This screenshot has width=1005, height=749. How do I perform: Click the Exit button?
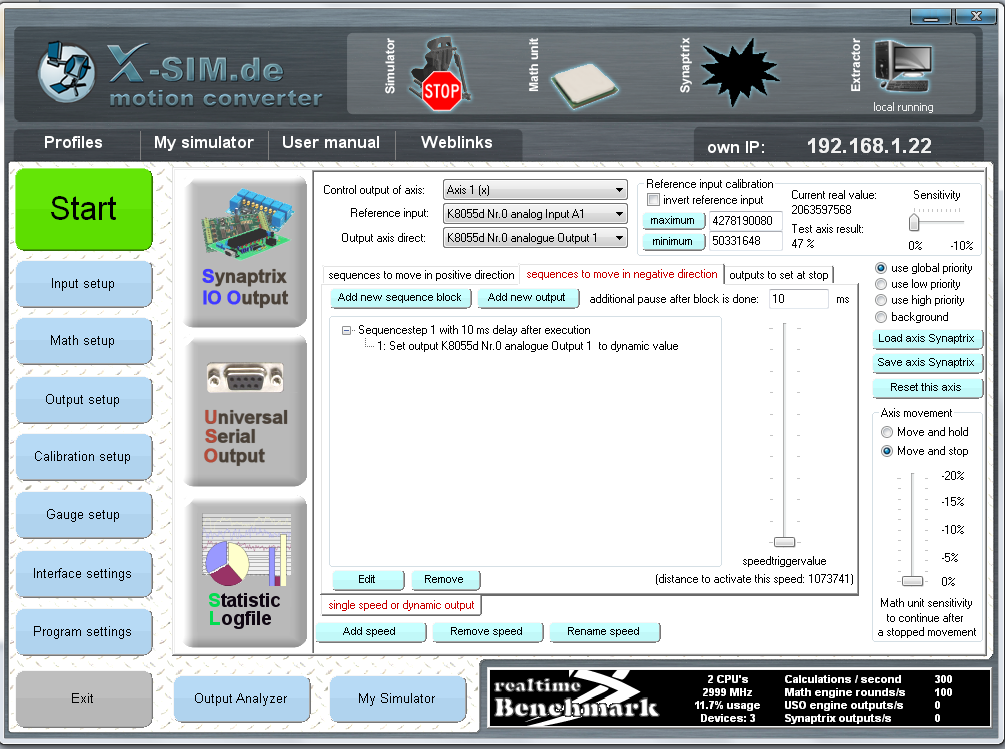83,698
